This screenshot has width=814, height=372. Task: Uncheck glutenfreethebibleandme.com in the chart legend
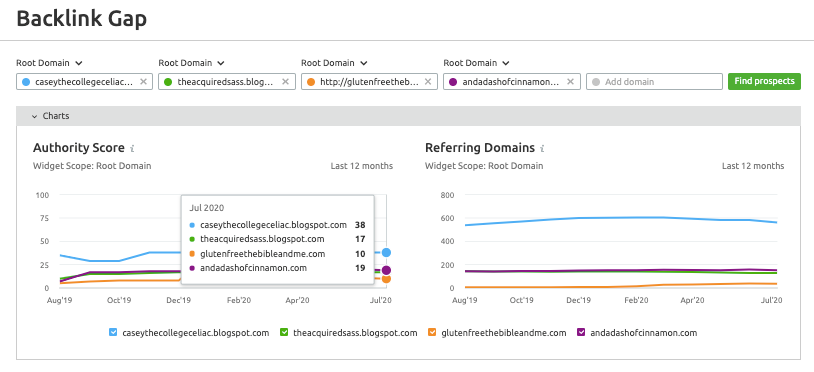(432, 333)
